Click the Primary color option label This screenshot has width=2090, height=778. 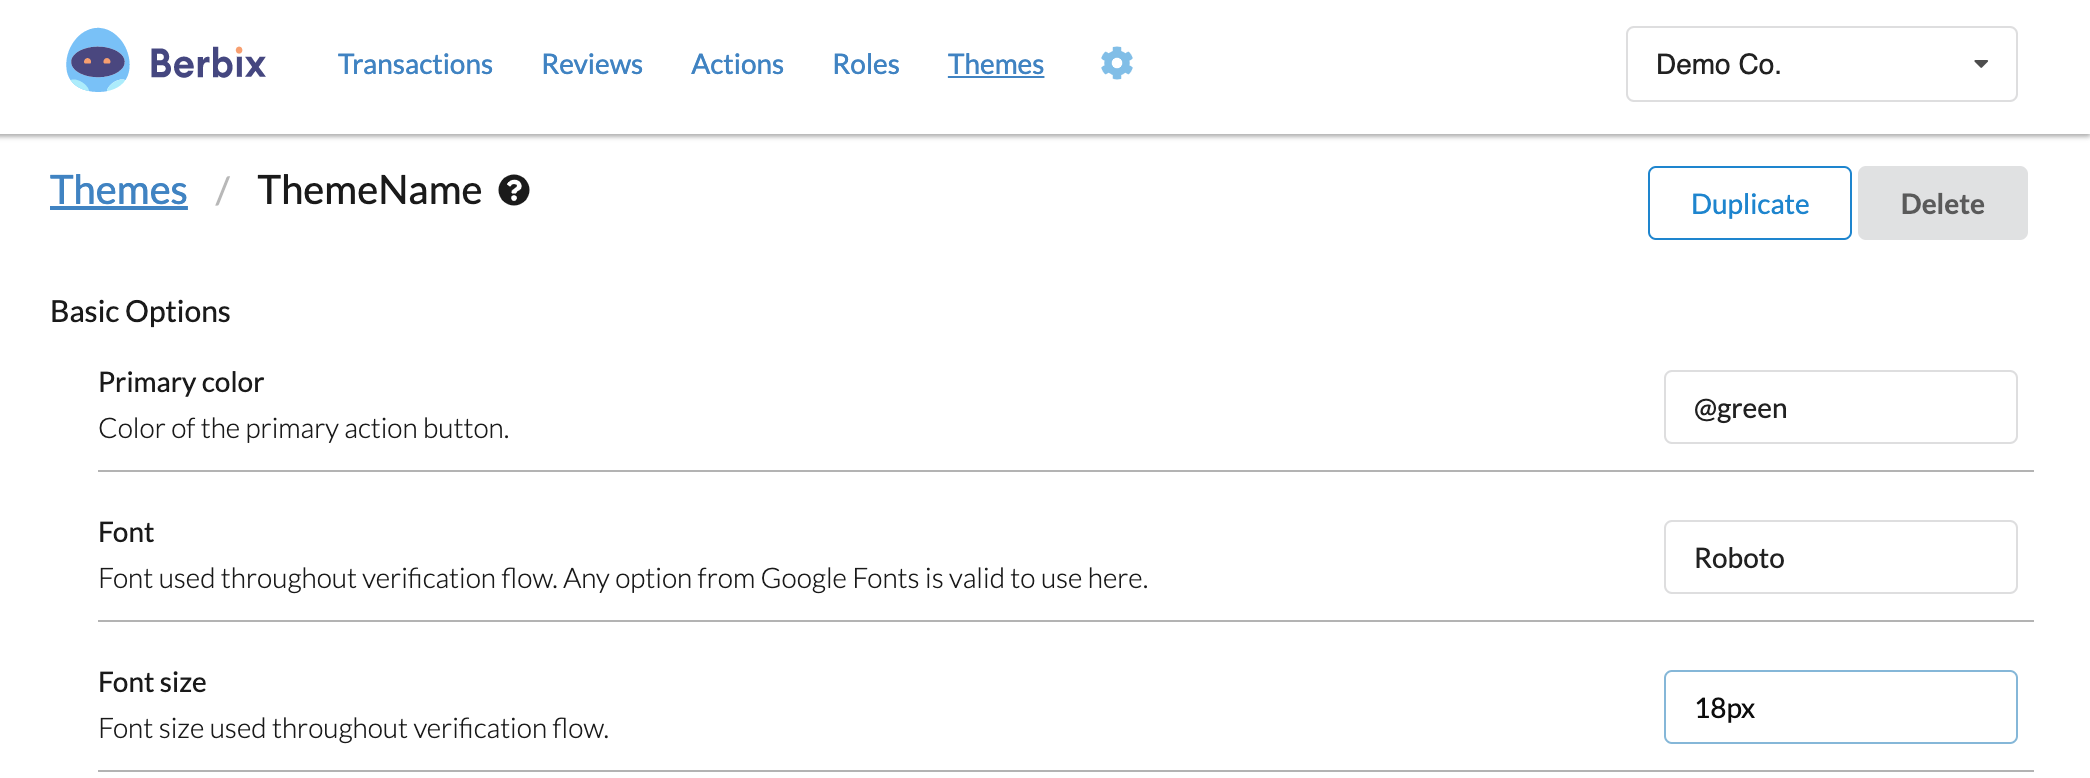click(181, 382)
